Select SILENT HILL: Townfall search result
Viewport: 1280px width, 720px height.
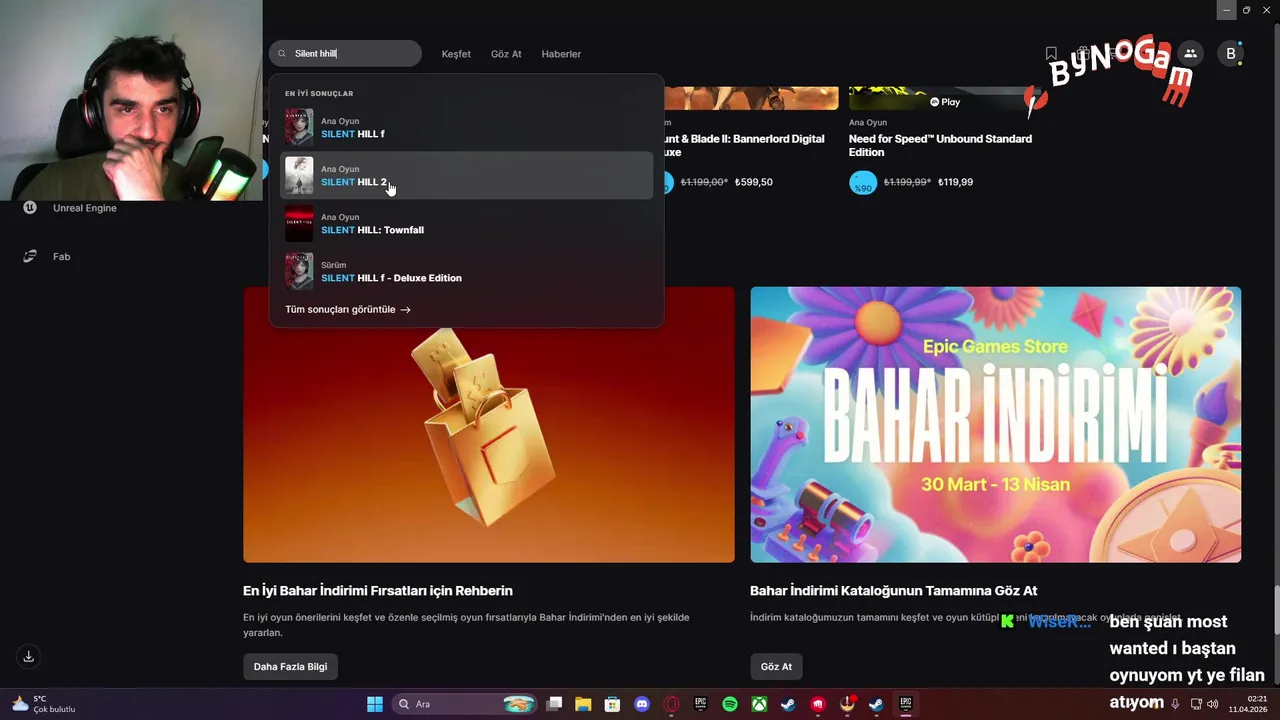pos(466,224)
